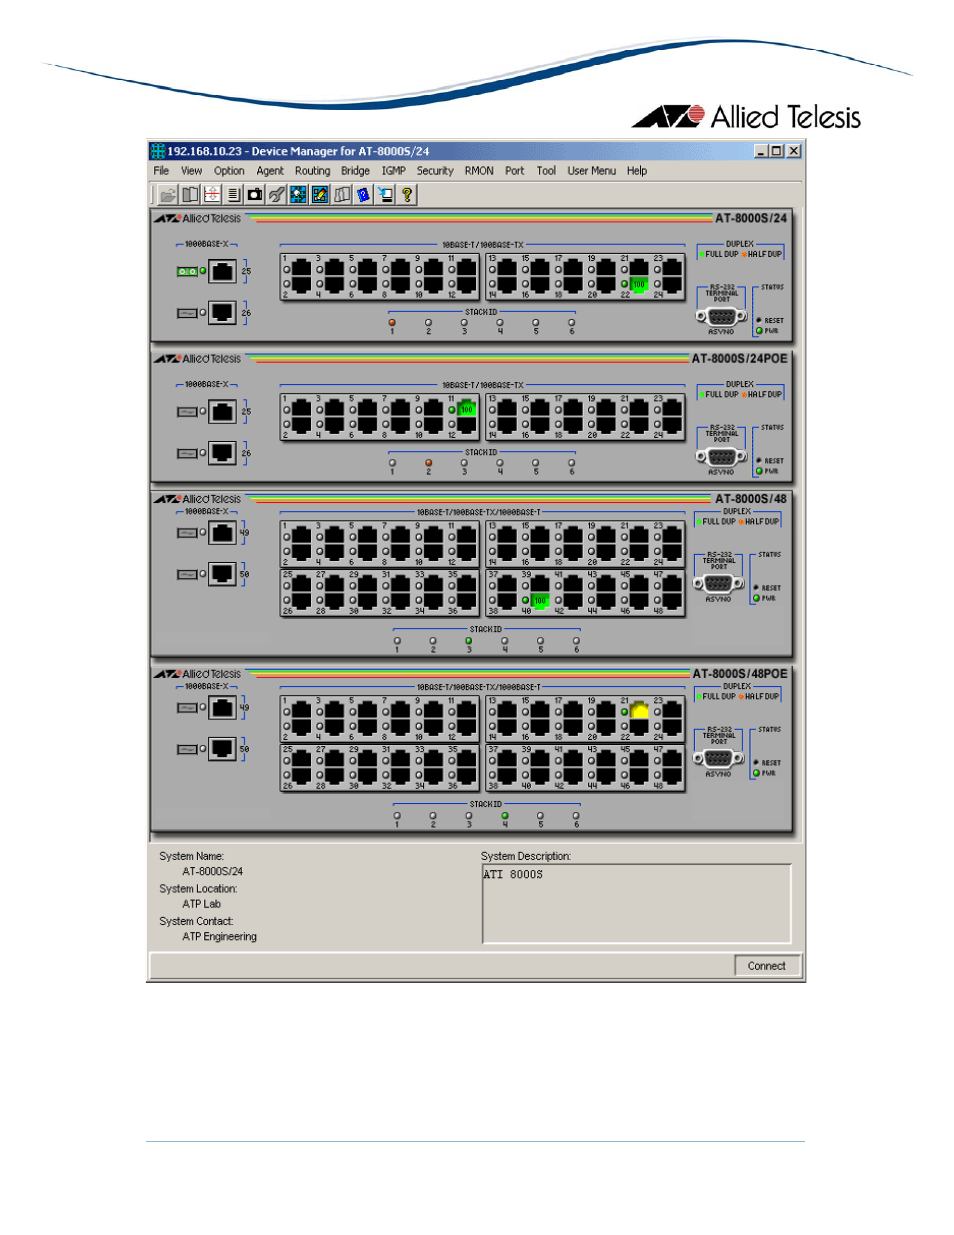The height and width of the screenshot is (1235, 954).
Task: Select port 24 on AT-8000S/24POE switch
Action: point(671,424)
